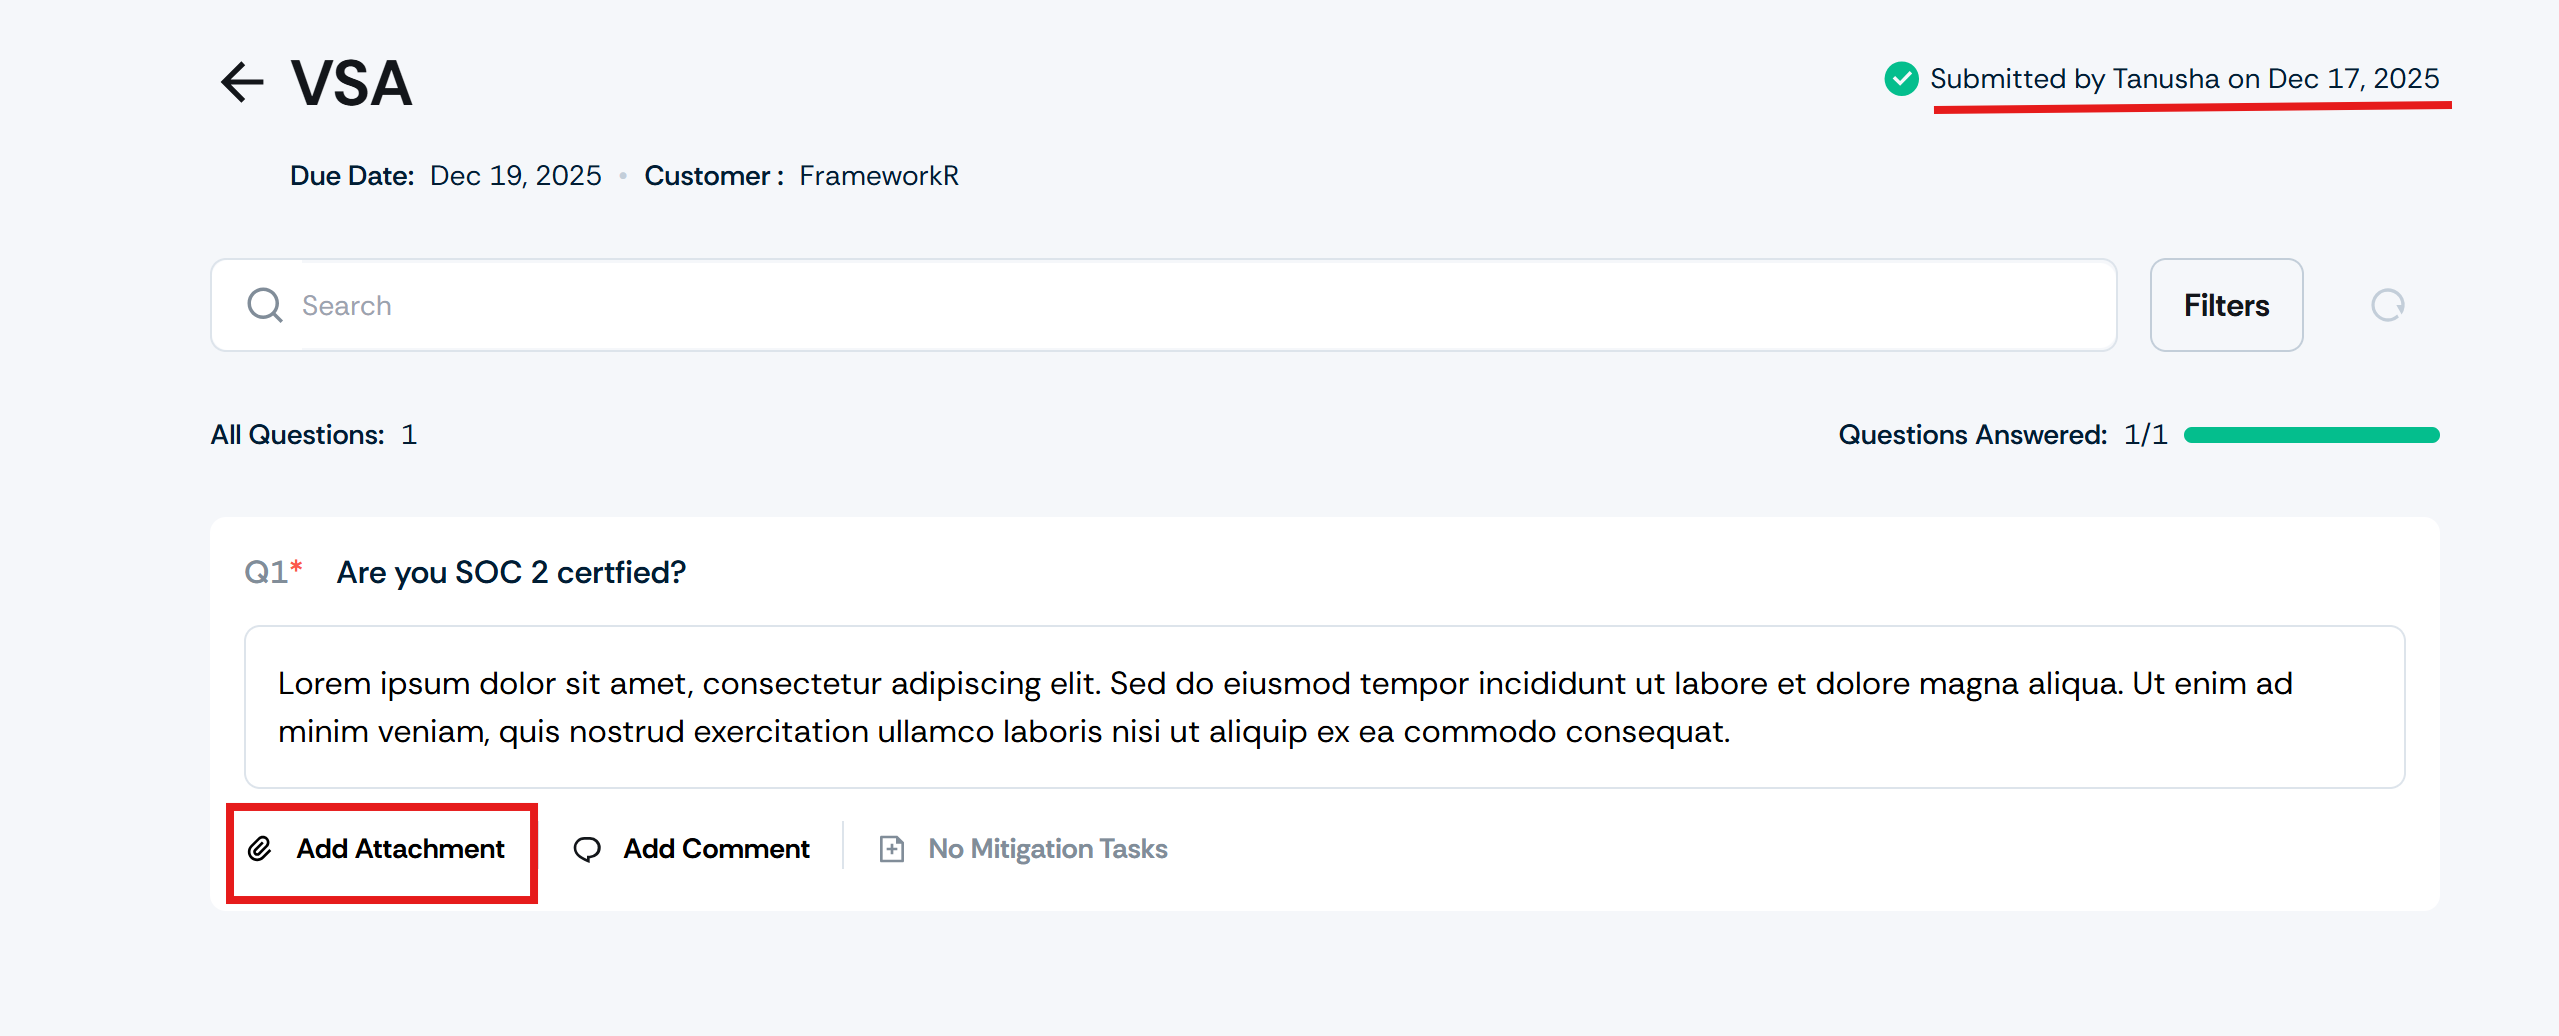Click the circular refresh icon

(2387, 305)
